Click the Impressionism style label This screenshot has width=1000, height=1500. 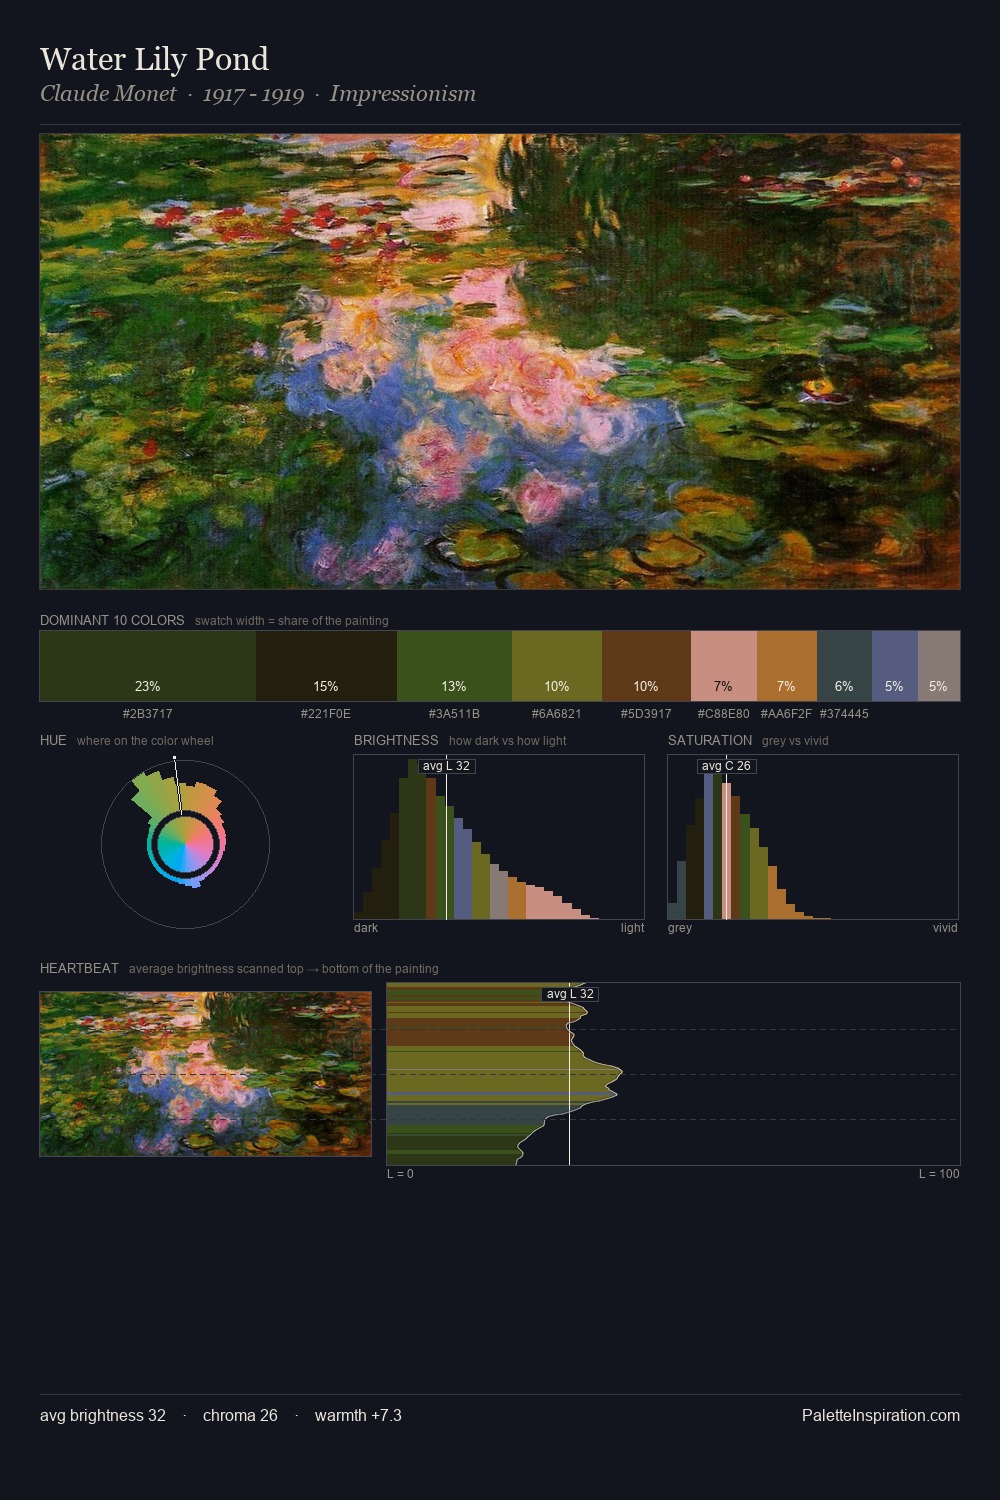click(403, 94)
